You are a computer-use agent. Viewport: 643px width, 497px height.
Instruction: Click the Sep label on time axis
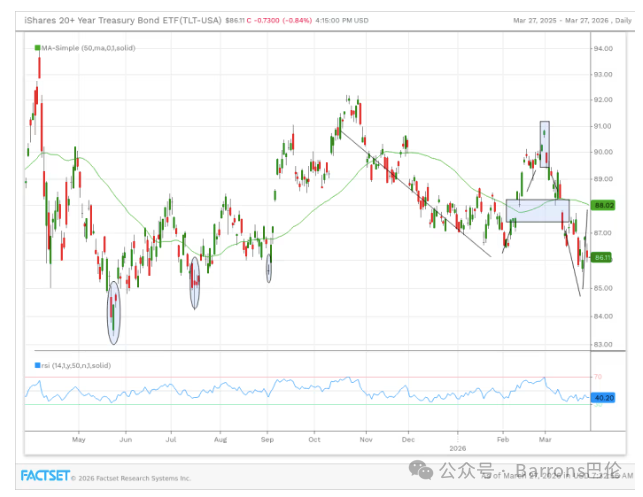pos(267,440)
